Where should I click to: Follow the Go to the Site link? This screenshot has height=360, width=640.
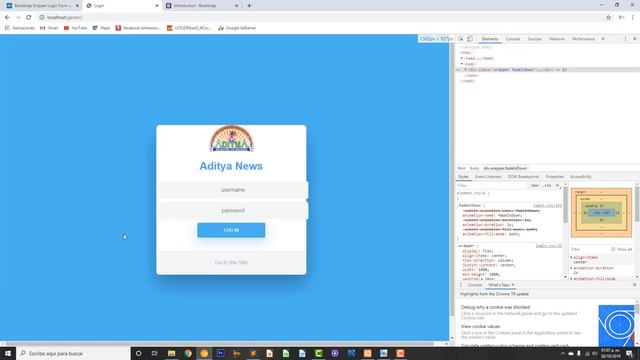[231, 262]
